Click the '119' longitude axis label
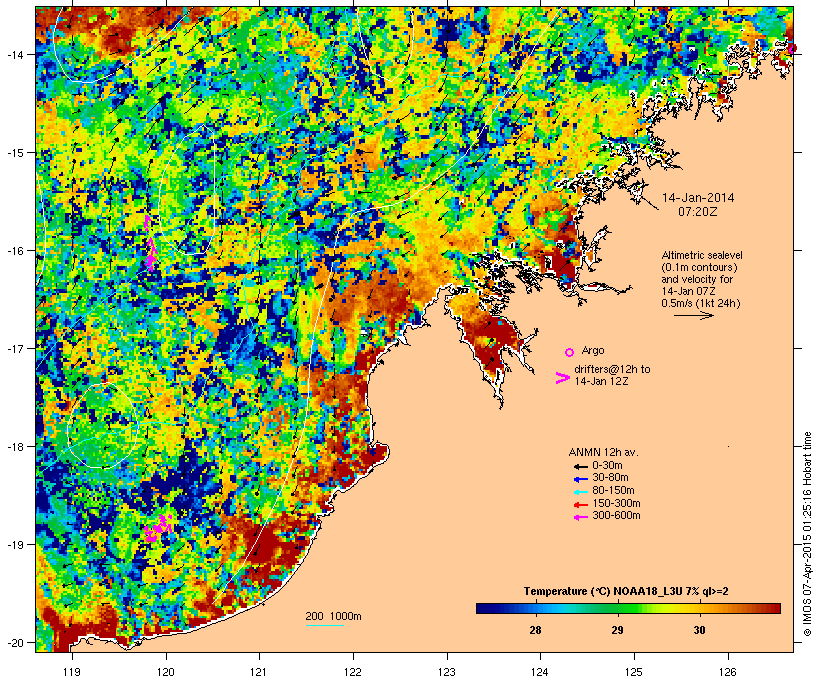Image resolution: width=820 pixels, height=680 pixels. click(x=72, y=672)
